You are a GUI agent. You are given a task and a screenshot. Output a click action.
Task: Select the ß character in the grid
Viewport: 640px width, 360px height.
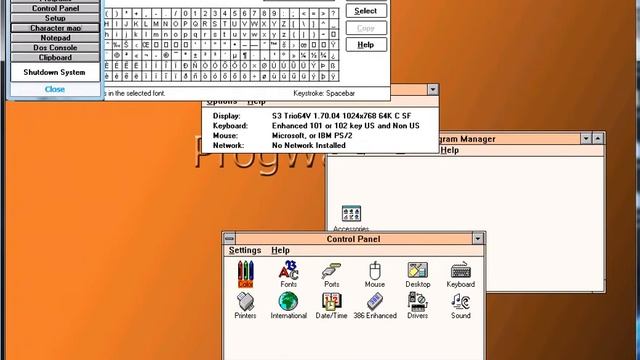click(x=333, y=66)
